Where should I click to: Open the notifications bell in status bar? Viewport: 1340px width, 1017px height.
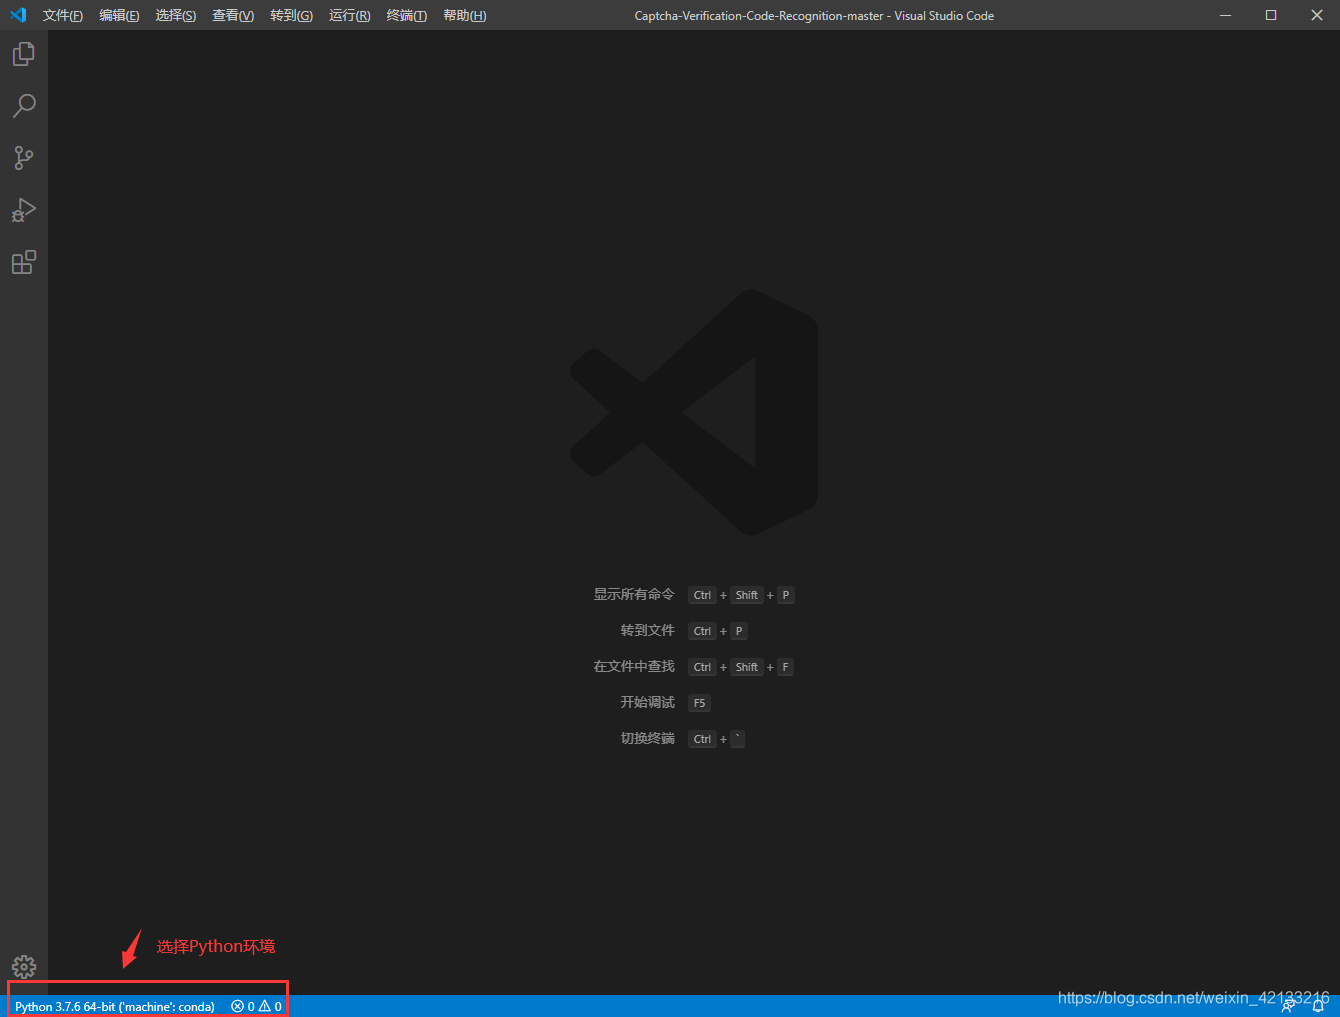(x=1318, y=1006)
